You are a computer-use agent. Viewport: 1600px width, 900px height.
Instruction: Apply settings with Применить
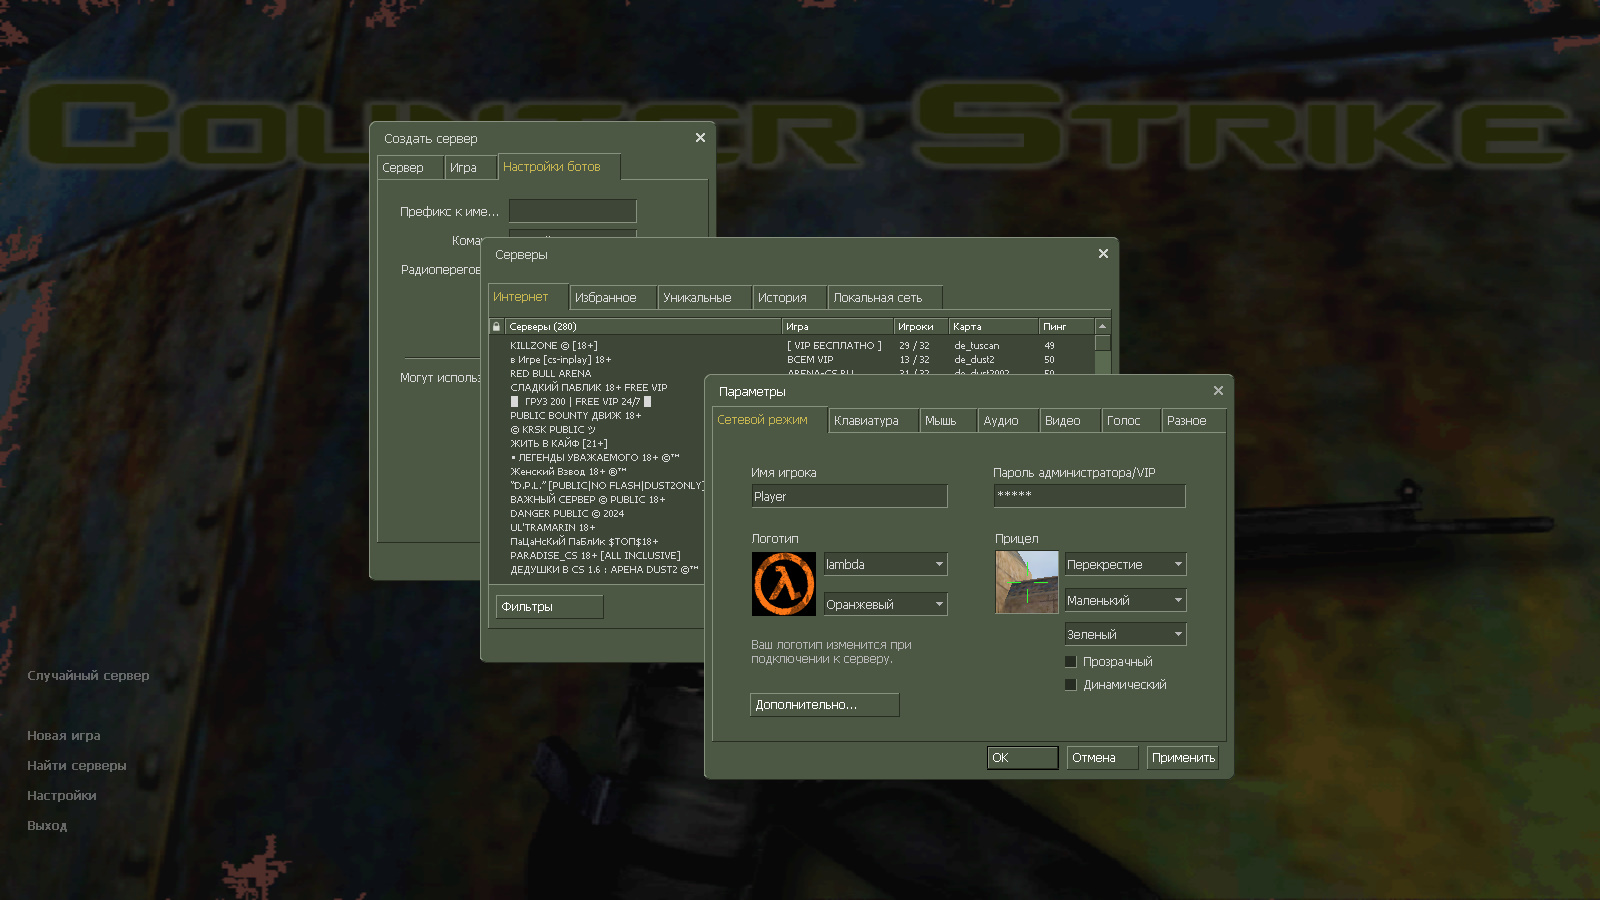(x=1182, y=757)
